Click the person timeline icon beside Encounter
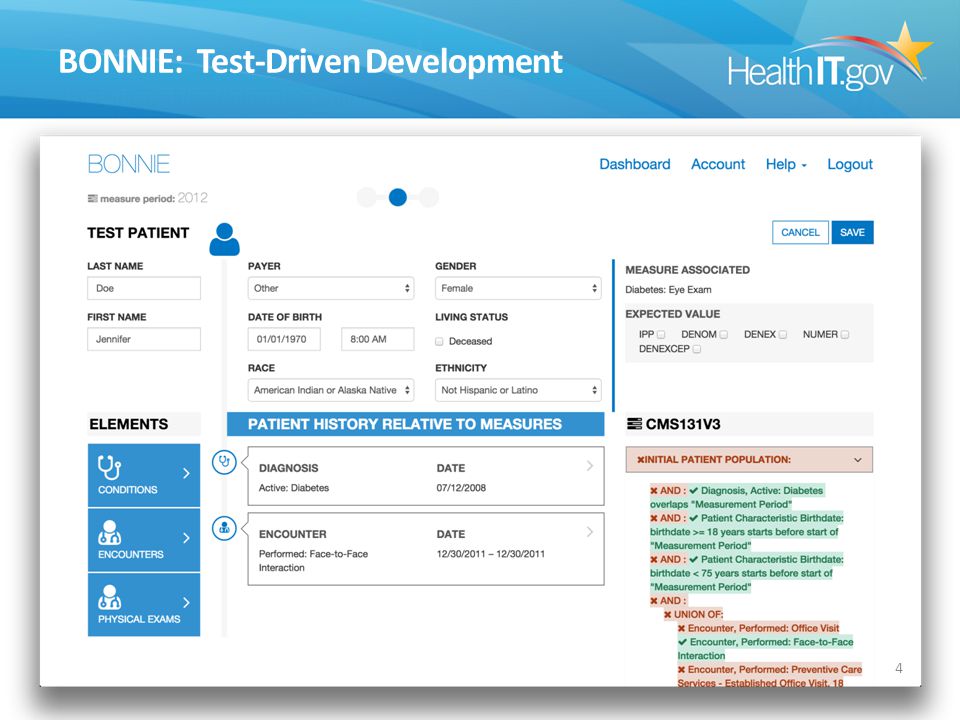This screenshot has height=720, width=960. (x=224, y=528)
